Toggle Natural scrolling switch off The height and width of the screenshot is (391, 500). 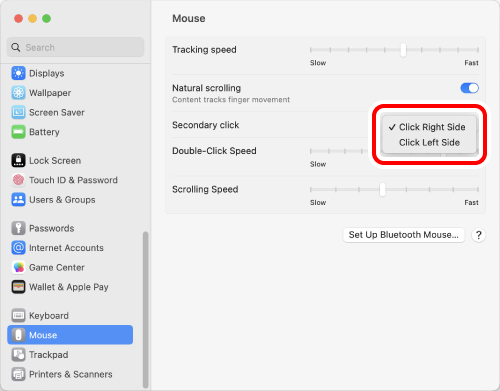pyautogui.click(x=469, y=88)
